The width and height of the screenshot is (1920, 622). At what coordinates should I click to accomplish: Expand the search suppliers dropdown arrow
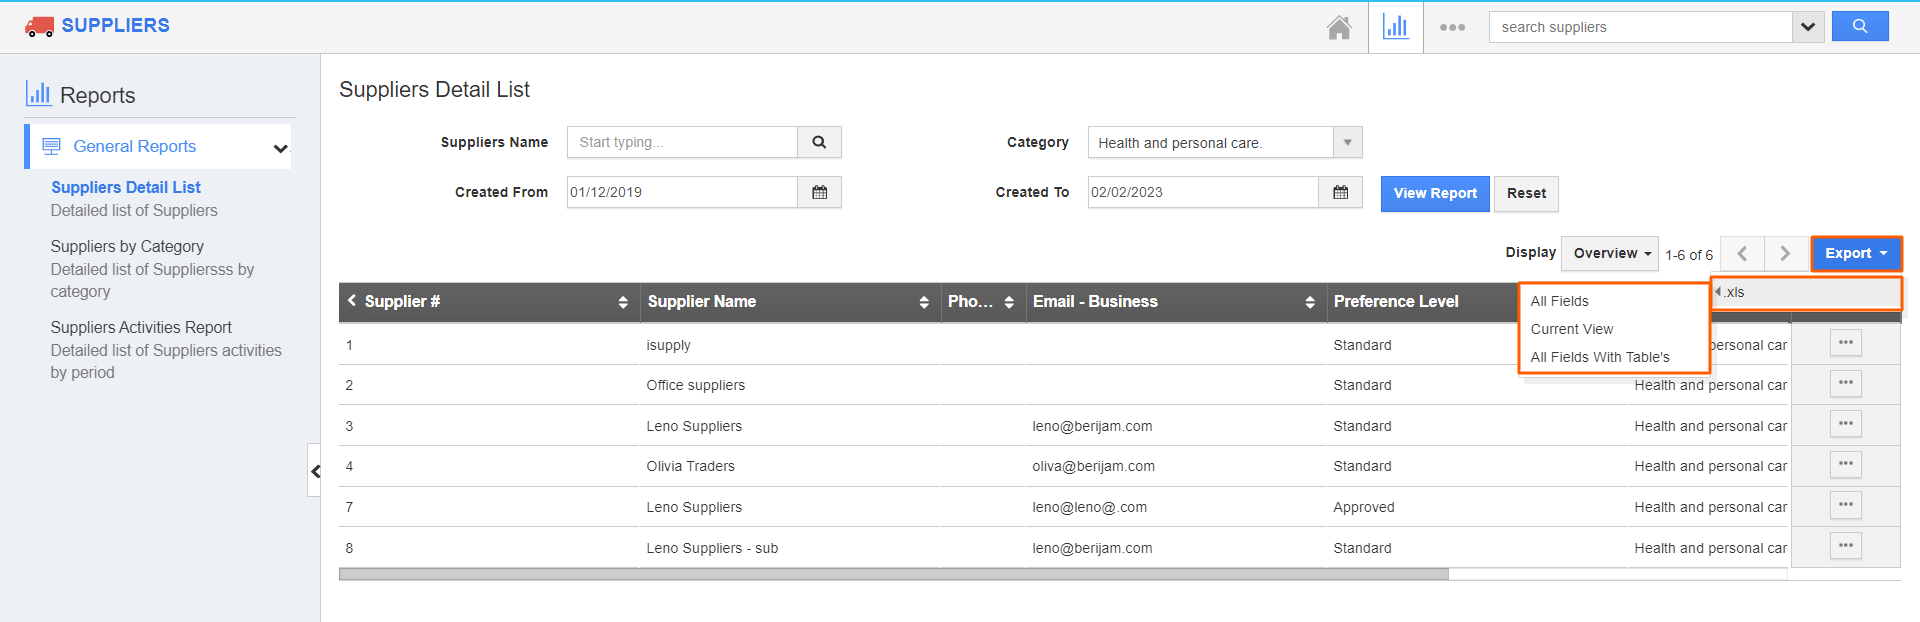[1808, 27]
